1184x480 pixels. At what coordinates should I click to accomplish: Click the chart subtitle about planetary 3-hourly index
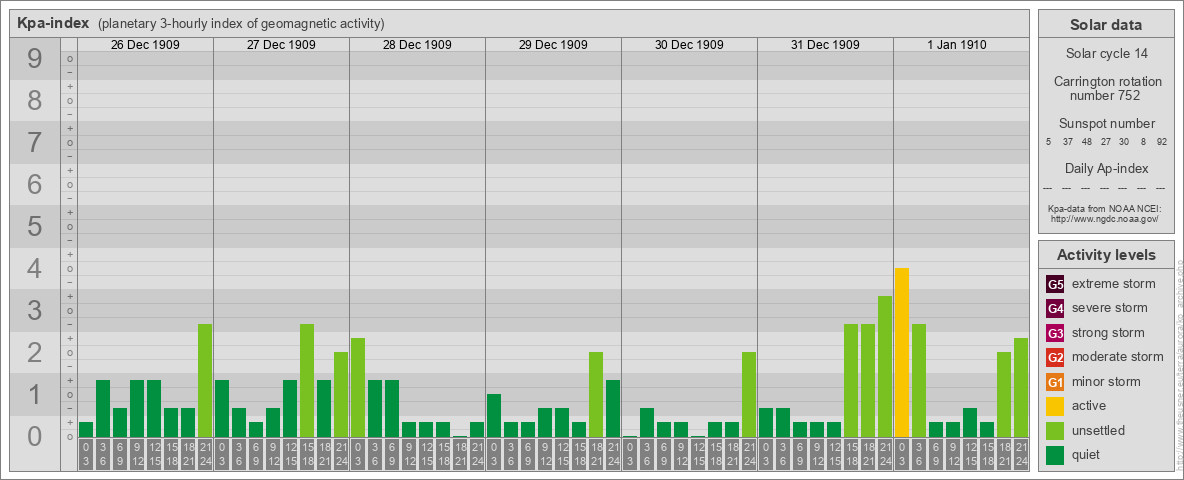pyautogui.click(x=242, y=24)
